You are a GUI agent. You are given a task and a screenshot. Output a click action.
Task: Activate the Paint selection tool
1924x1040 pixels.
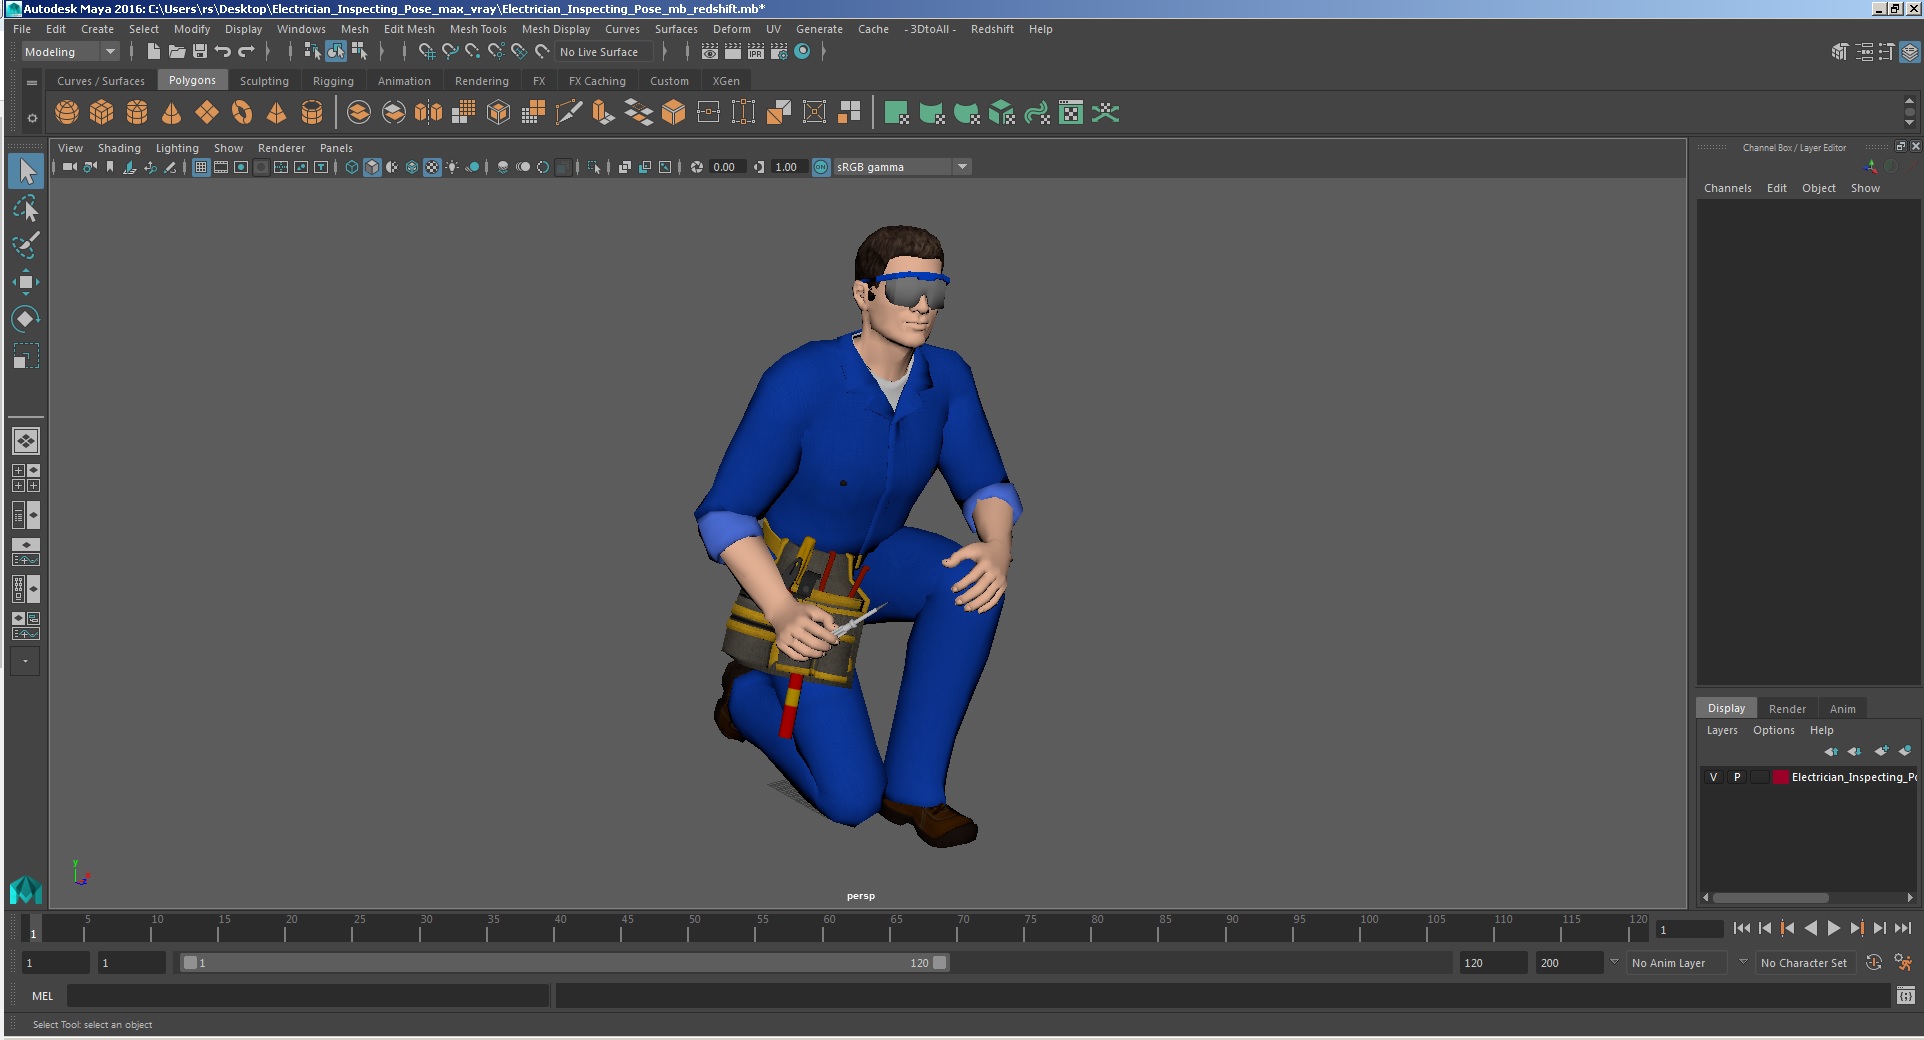(x=26, y=245)
